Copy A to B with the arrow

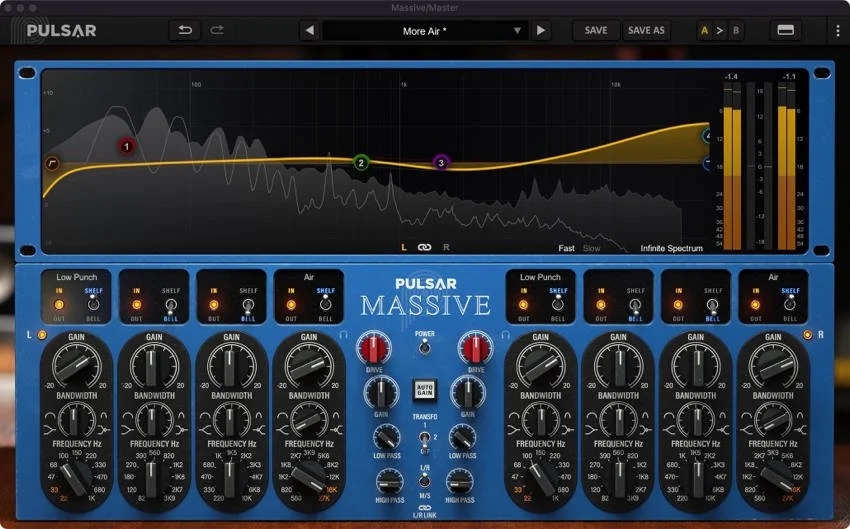pyautogui.click(x=720, y=30)
